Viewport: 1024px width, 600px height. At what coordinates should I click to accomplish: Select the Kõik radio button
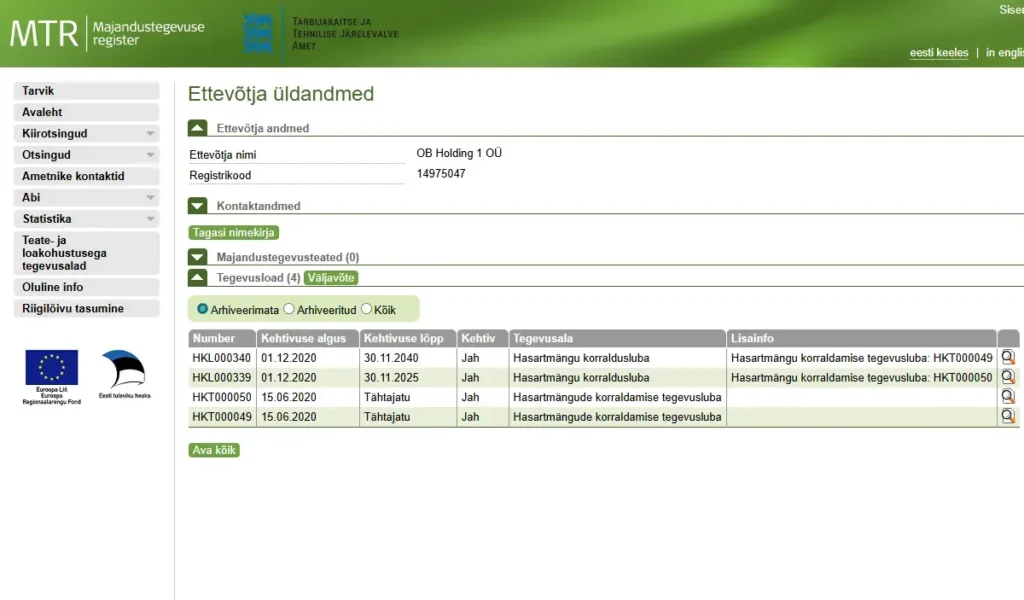click(366, 310)
